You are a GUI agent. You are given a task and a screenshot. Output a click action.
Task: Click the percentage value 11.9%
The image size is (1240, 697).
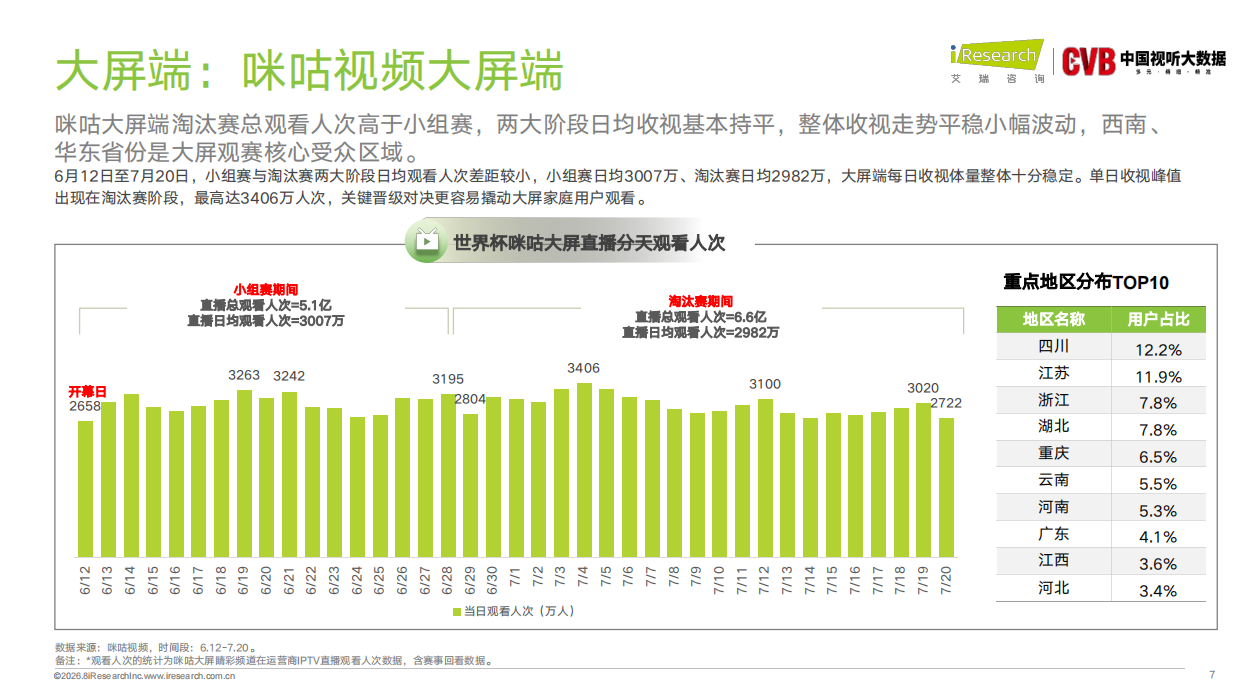1158,377
